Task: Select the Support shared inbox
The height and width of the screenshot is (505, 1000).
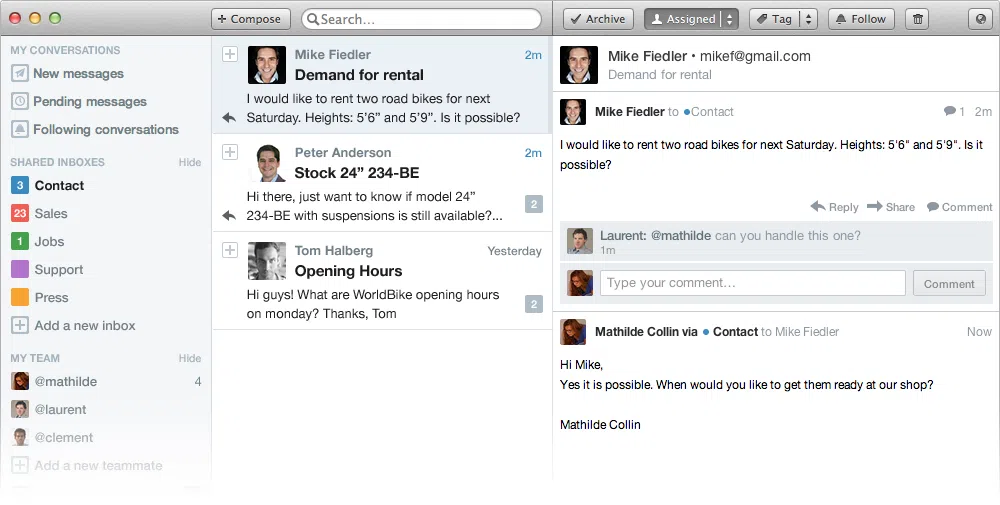Action: pos(59,270)
